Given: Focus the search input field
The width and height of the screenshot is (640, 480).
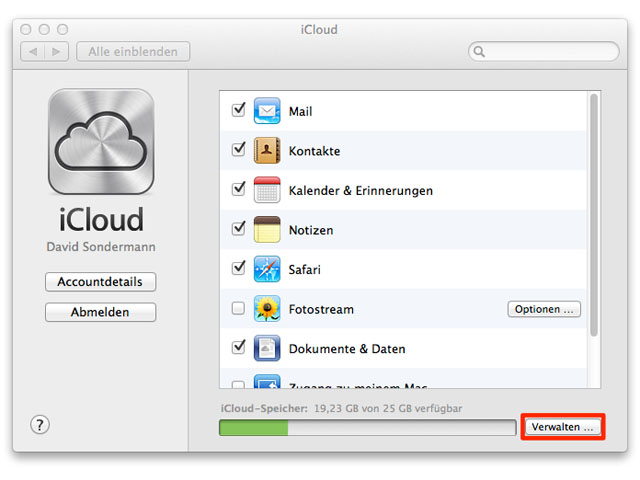Looking at the screenshot, I should pos(544,51).
